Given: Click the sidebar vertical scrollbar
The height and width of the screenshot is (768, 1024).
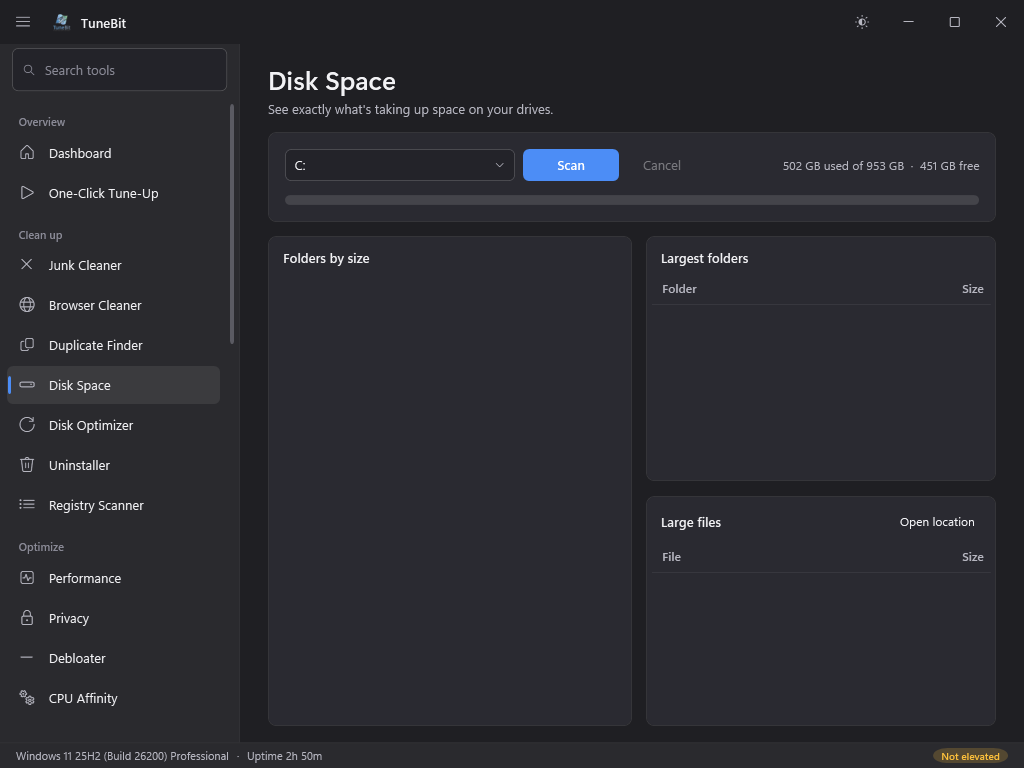Looking at the screenshot, I should (232, 223).
